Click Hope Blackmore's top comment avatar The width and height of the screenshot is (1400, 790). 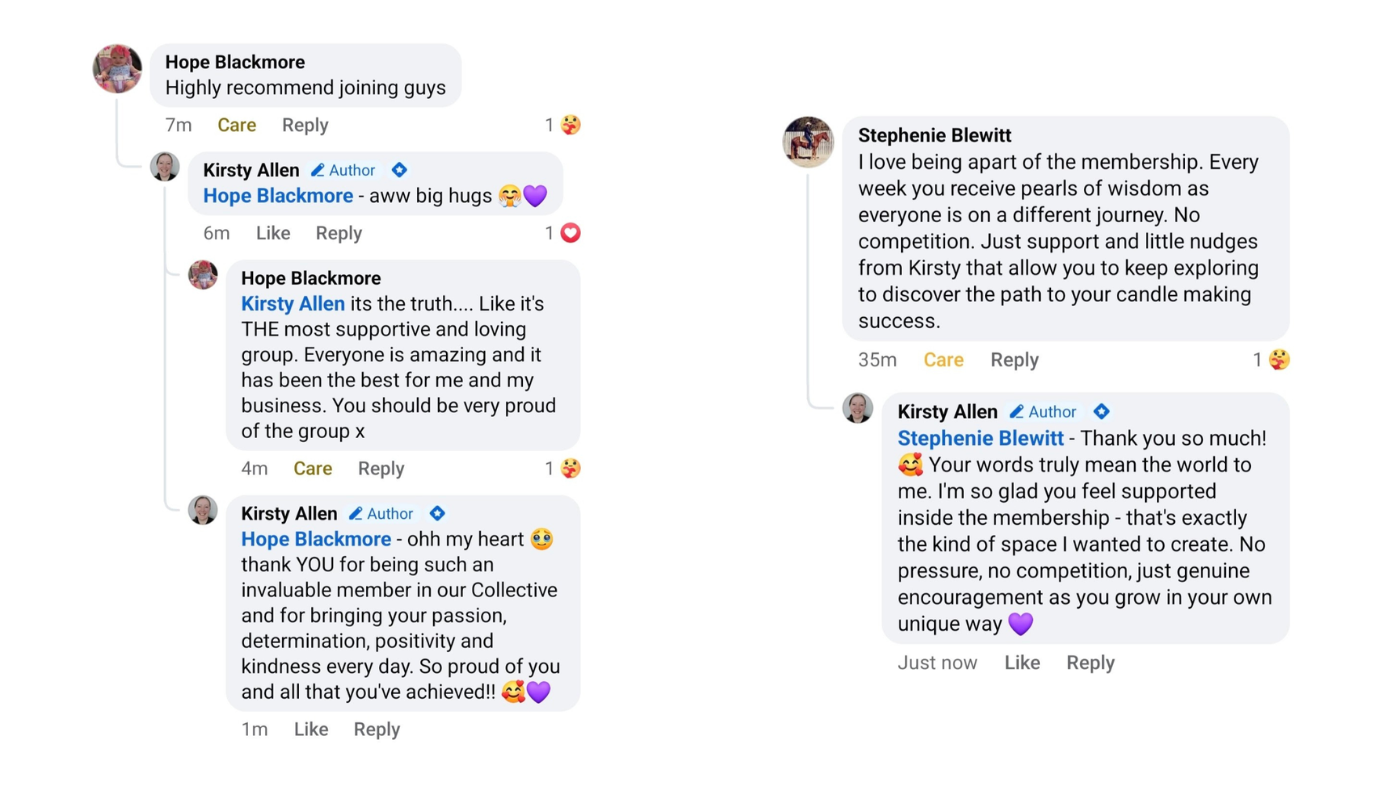tap(117, 69)
